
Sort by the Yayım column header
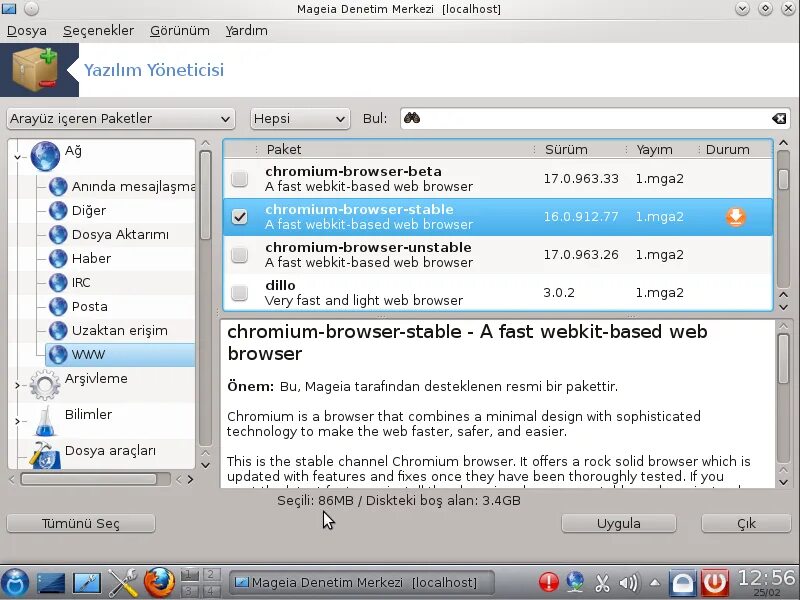point(661,149)
